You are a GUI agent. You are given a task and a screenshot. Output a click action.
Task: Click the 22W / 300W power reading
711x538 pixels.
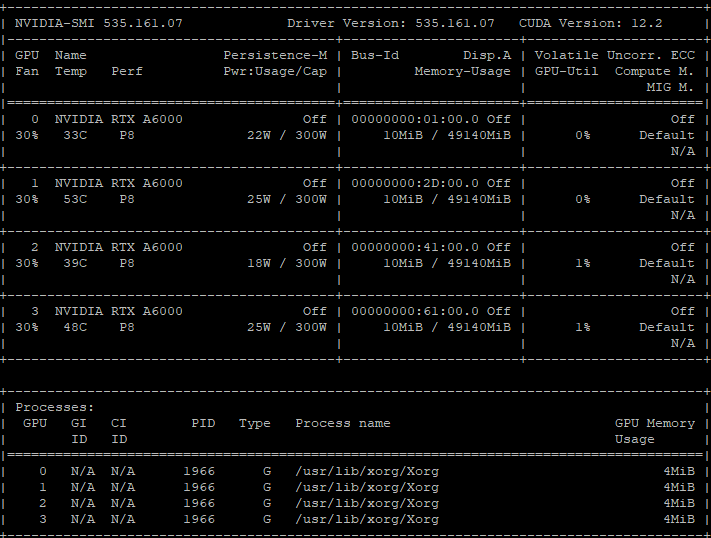pos(287,135)
